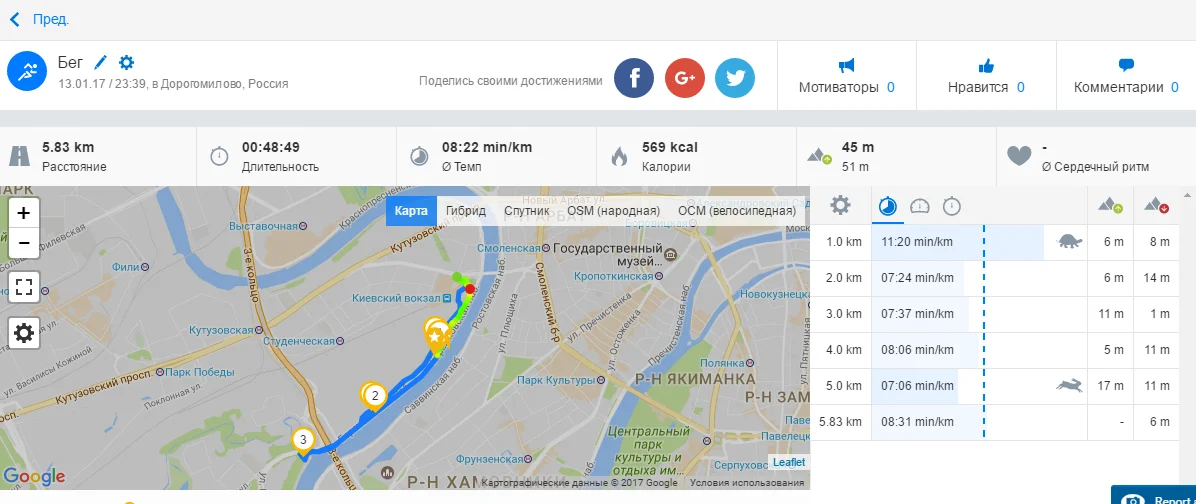Select the 3.0 km split row
Viewport: 1196px width, 504px height.
point(995,314)
